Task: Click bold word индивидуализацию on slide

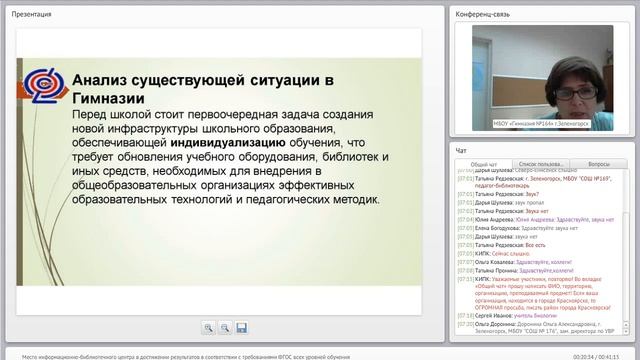Action: (228, 142)
